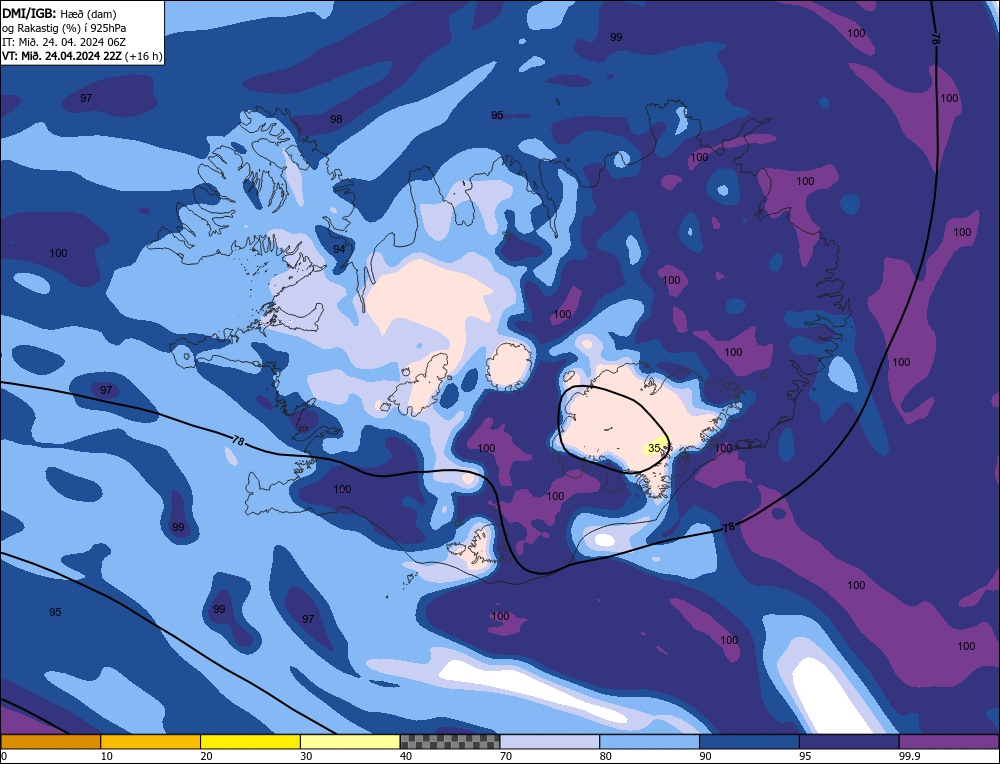This screenshot has width=1000, height=764.
Task: Click the checkered 40–70 legend swatch
Action: [x=450, y=741]
